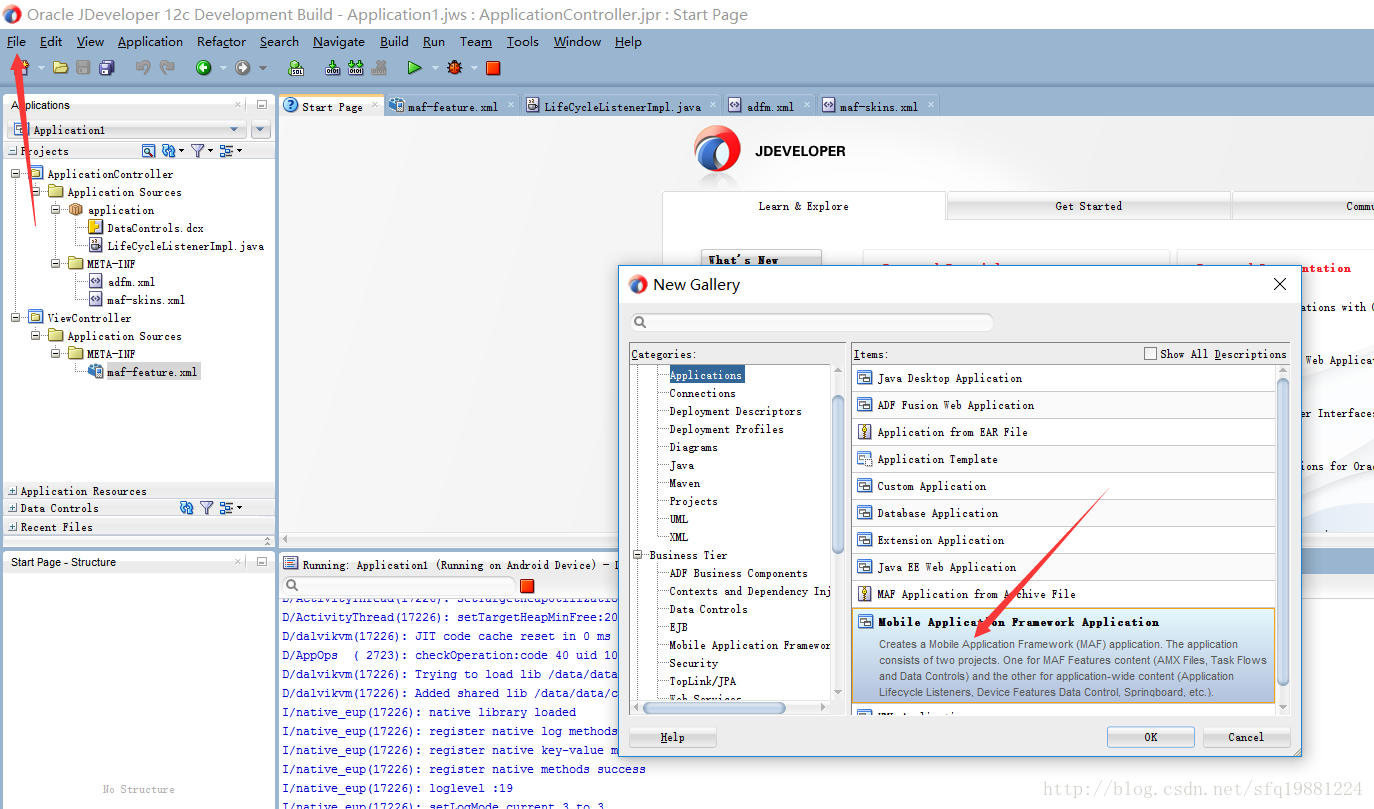Click the Cancel build toolbar icon

(379, 68)
